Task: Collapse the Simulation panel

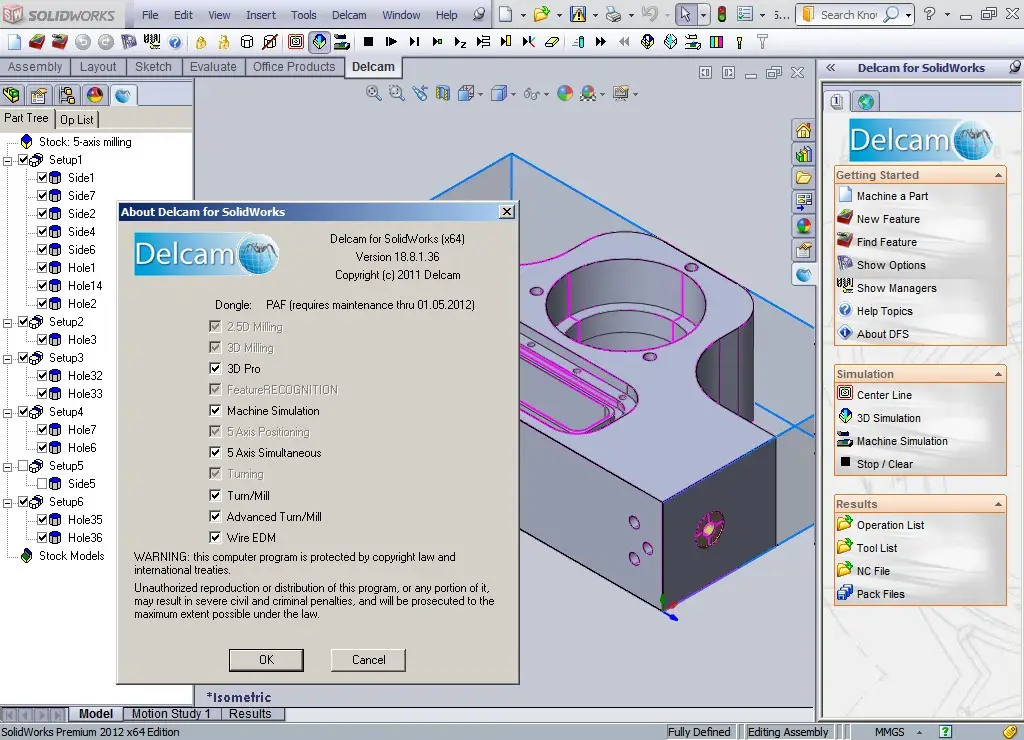Action: pyautogui.click(x=998, y=374)
